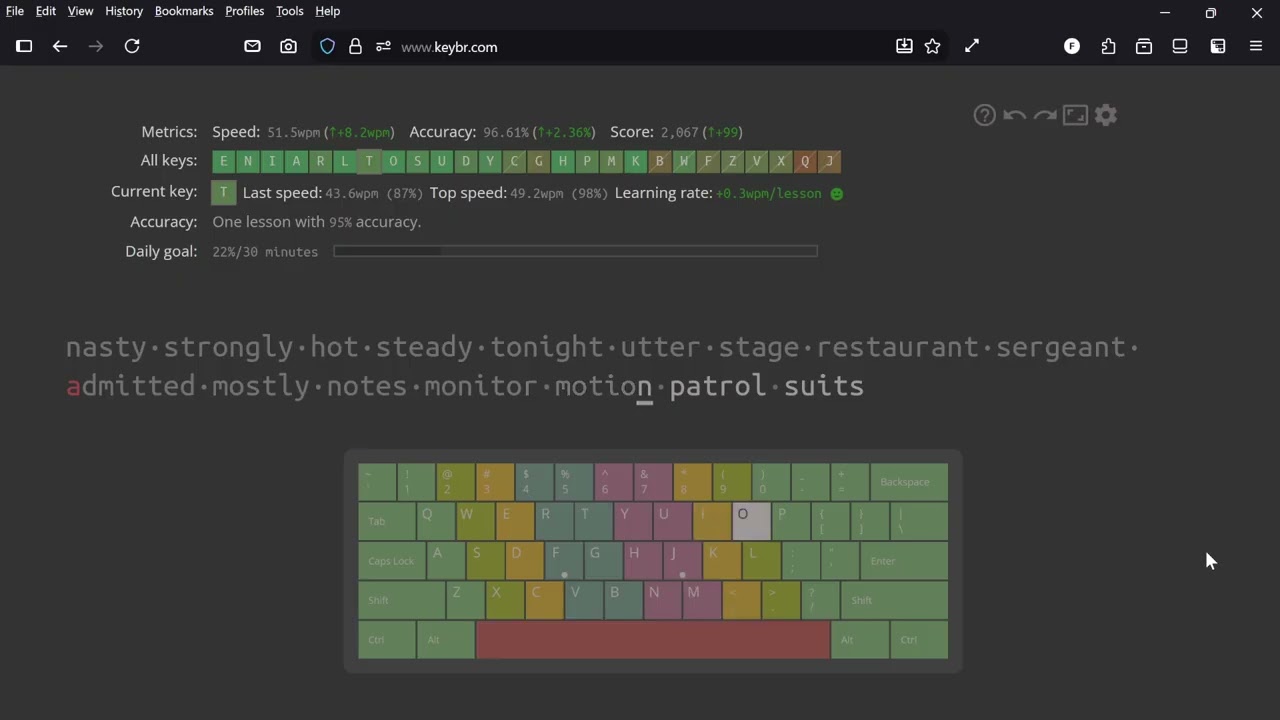Toggle the browser sidebar panel button

click(x=24, y=46)
